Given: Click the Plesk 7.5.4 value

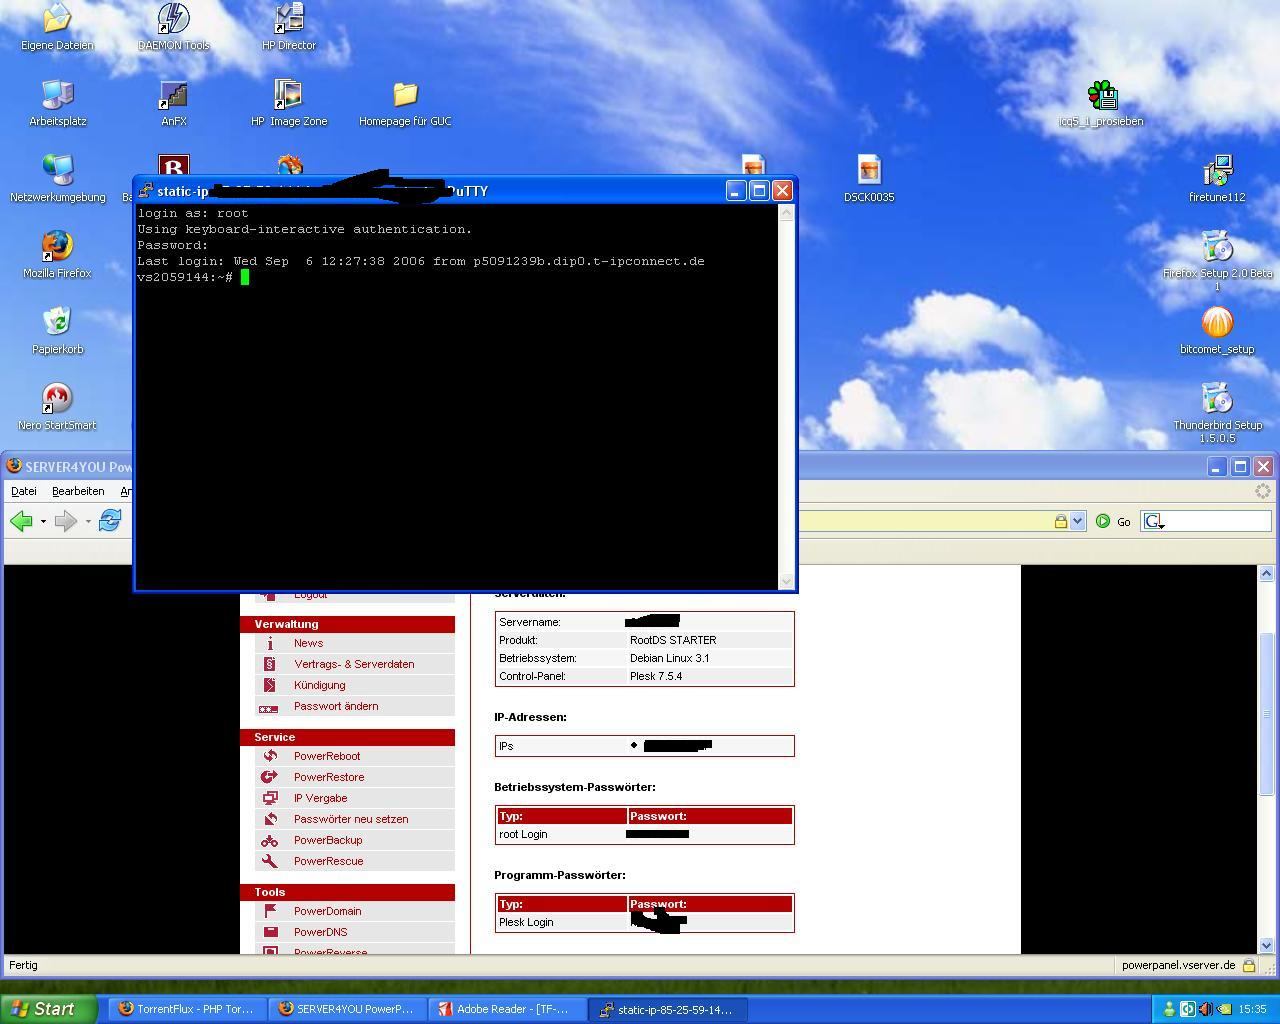Looking at the screenshot, I should pyautogui.click(x=656, y=676).
